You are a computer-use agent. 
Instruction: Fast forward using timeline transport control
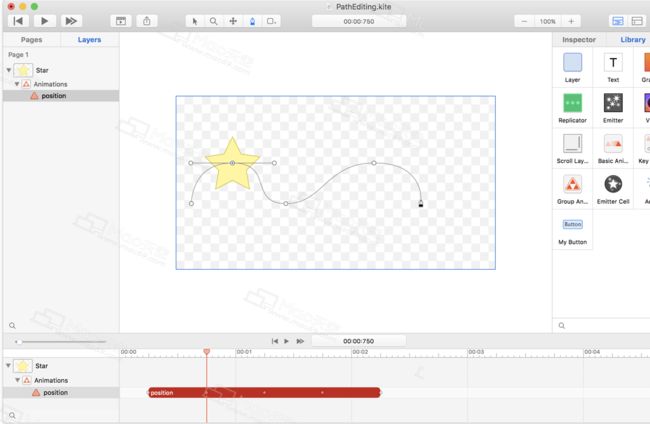(300, 341)
